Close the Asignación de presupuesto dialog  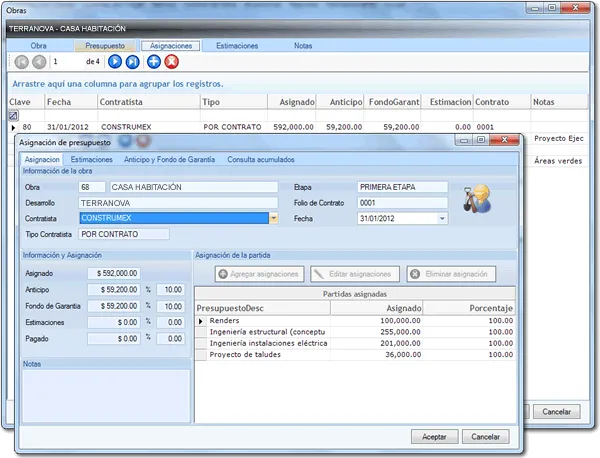504,140
